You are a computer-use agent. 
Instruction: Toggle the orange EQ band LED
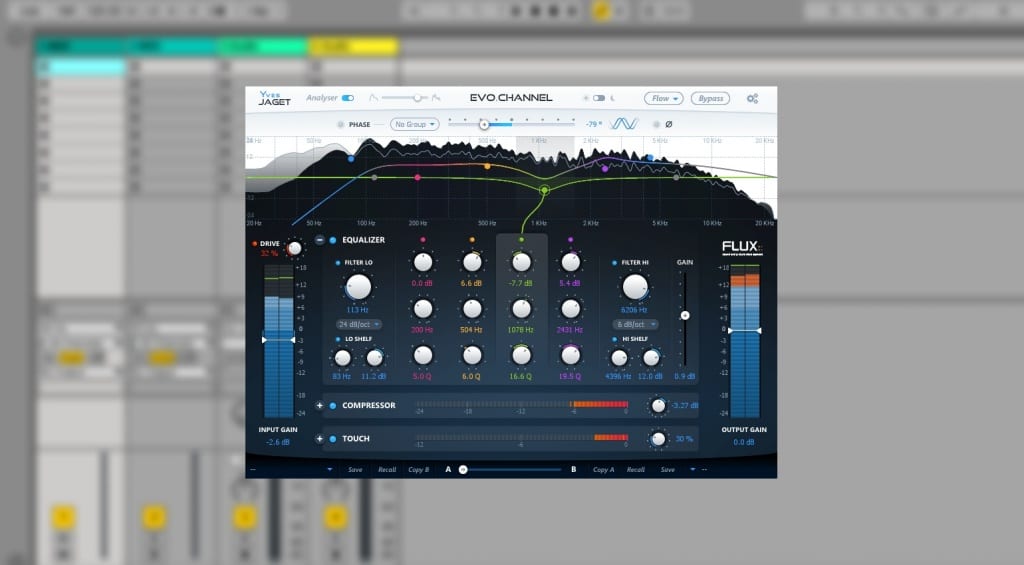[472, 240]
